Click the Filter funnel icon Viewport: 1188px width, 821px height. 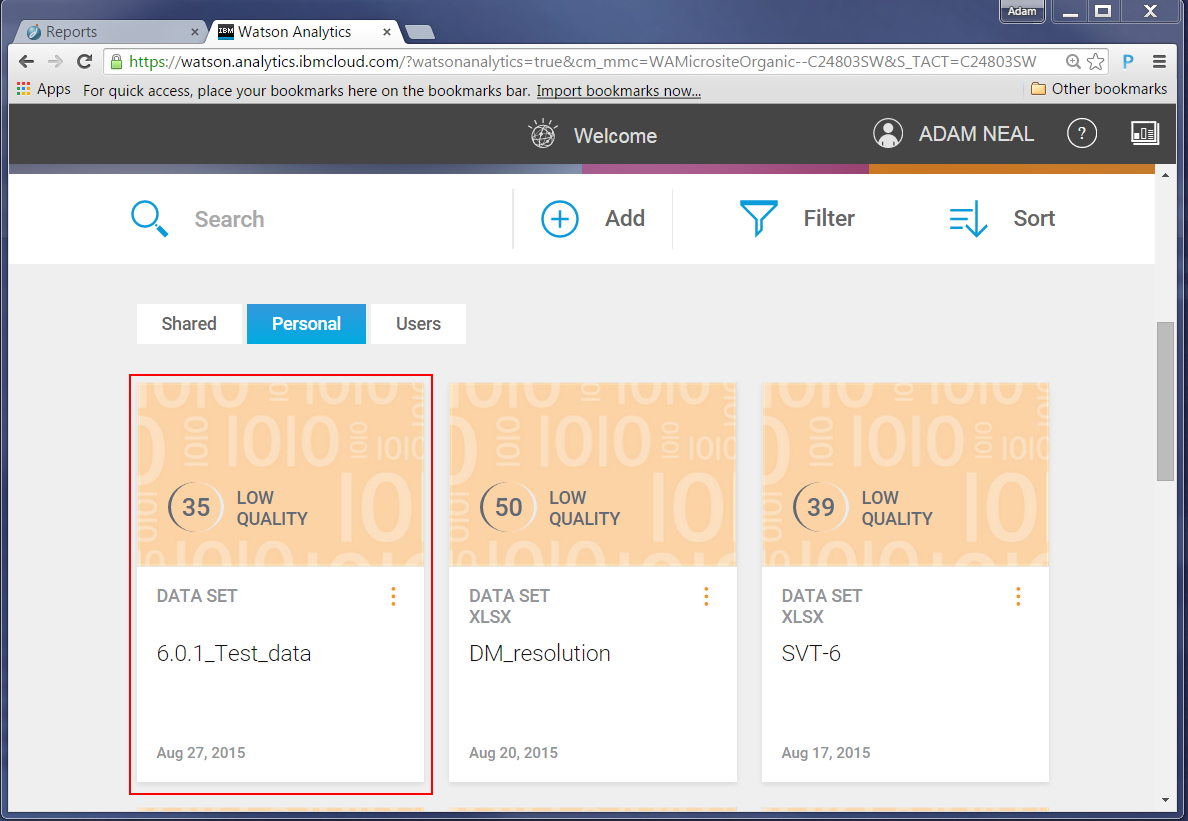point(758,218)
